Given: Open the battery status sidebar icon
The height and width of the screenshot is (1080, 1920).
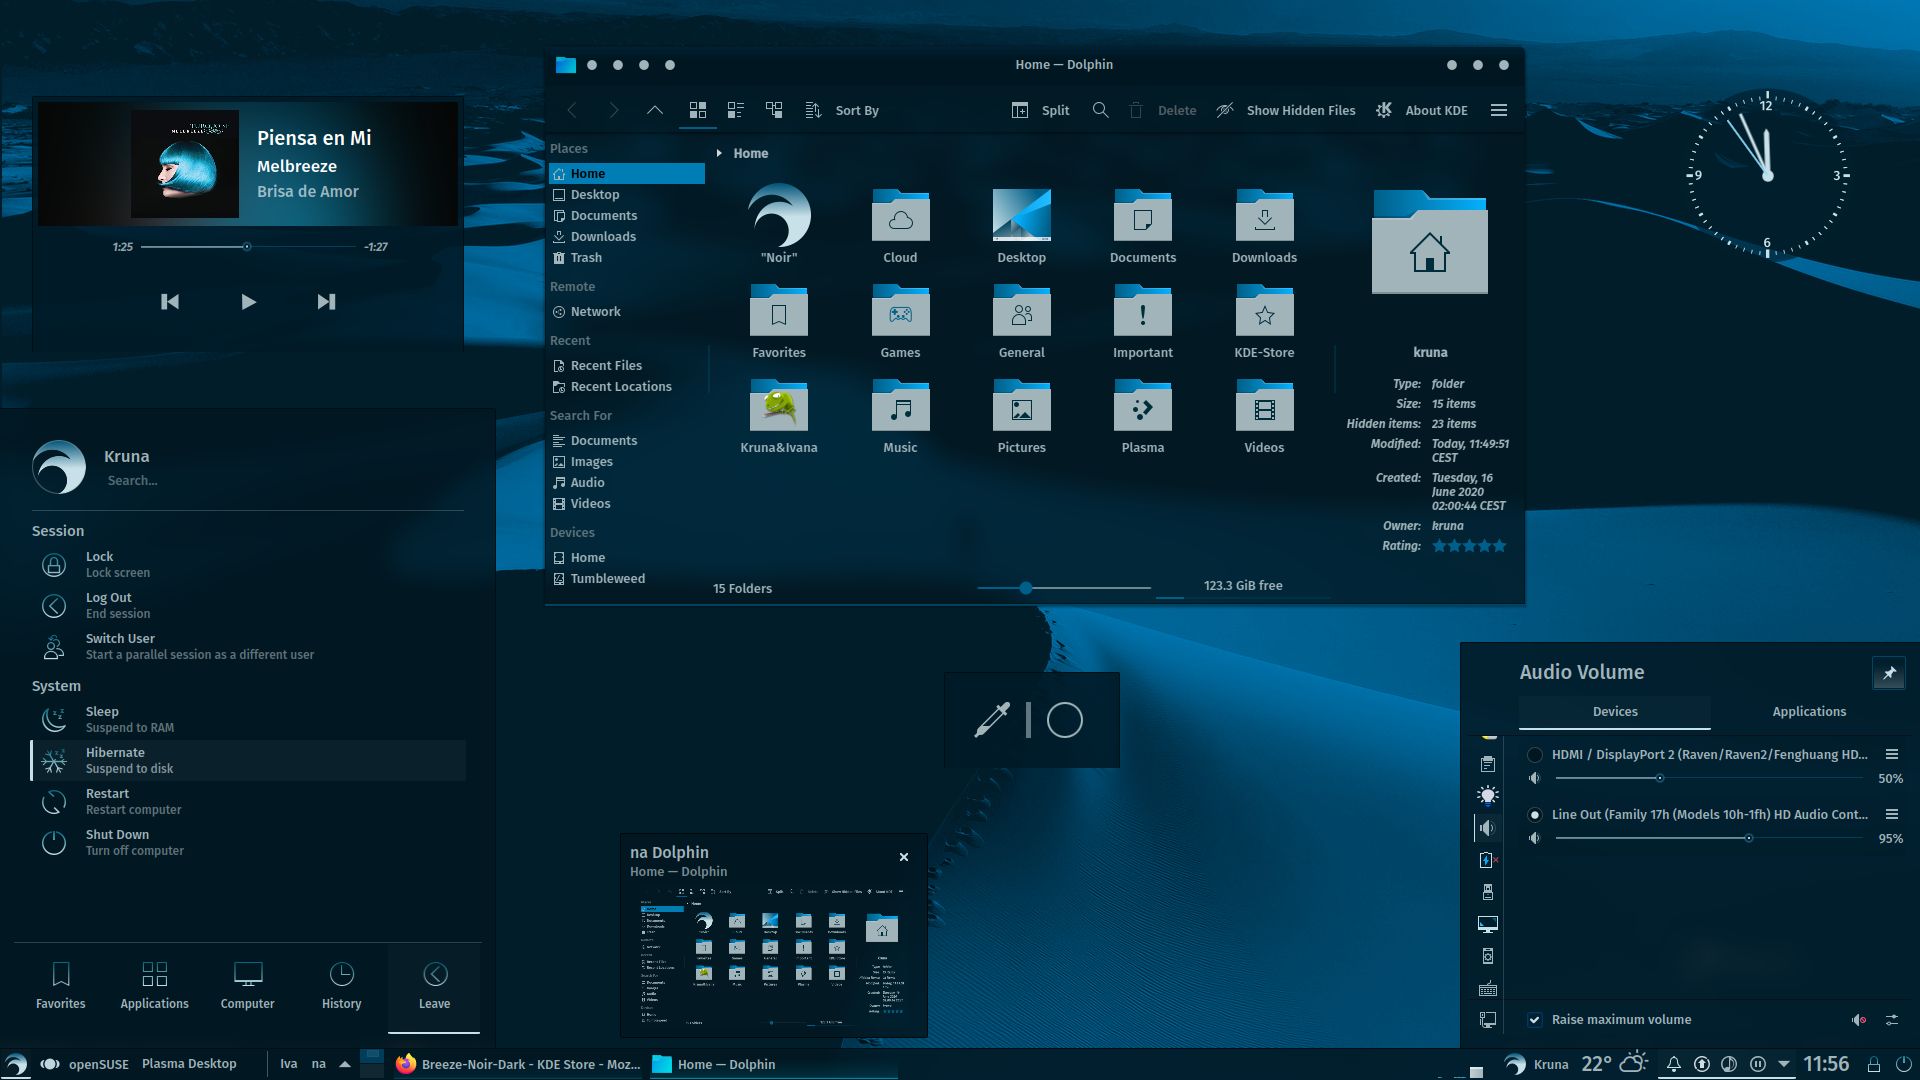Looking at the screenshot, I should [x=1488, y=860].
